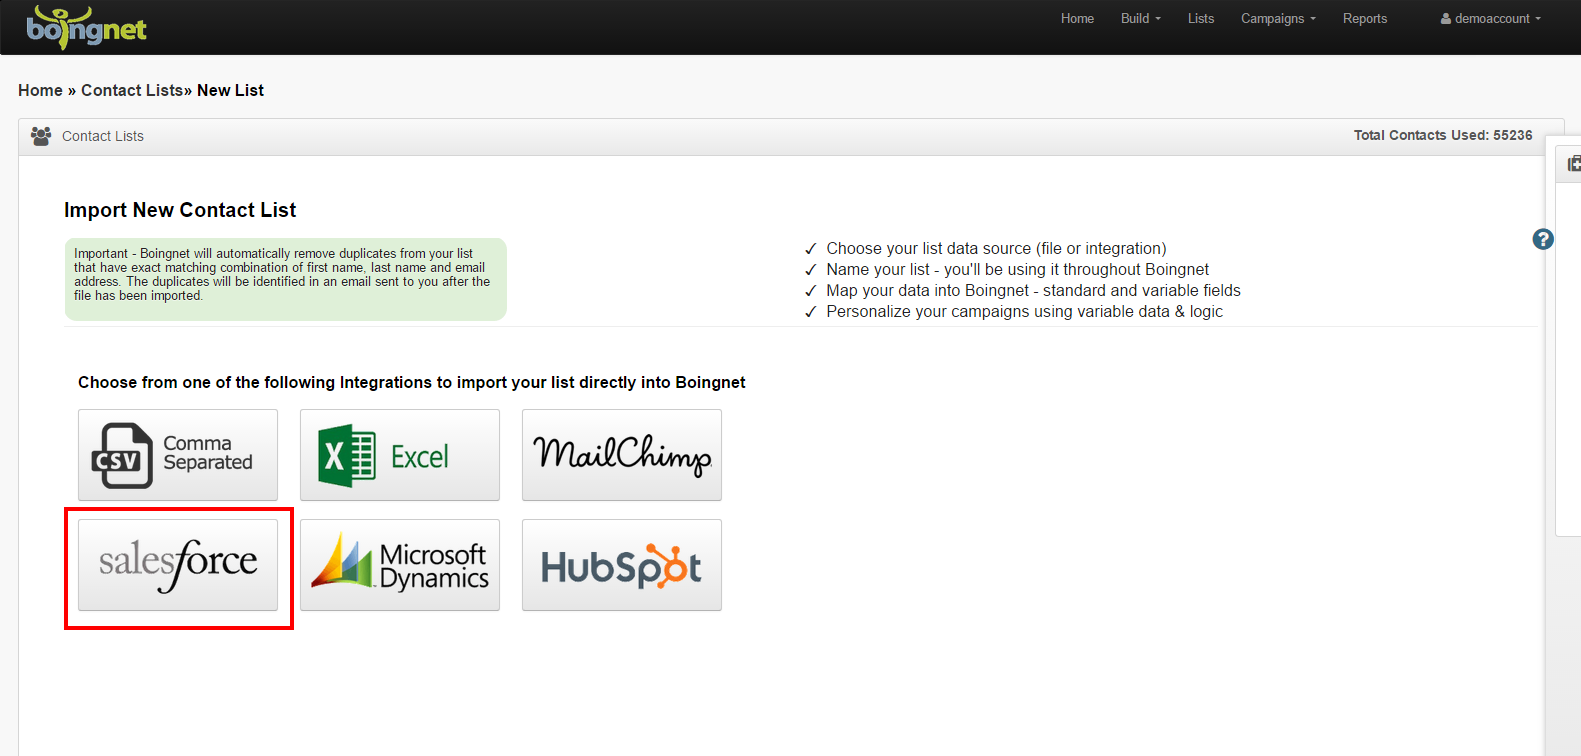Choose the MailChimp integration
Image resolution: width=1581 pixels, height=756 pixels.
tap(622, 455)
